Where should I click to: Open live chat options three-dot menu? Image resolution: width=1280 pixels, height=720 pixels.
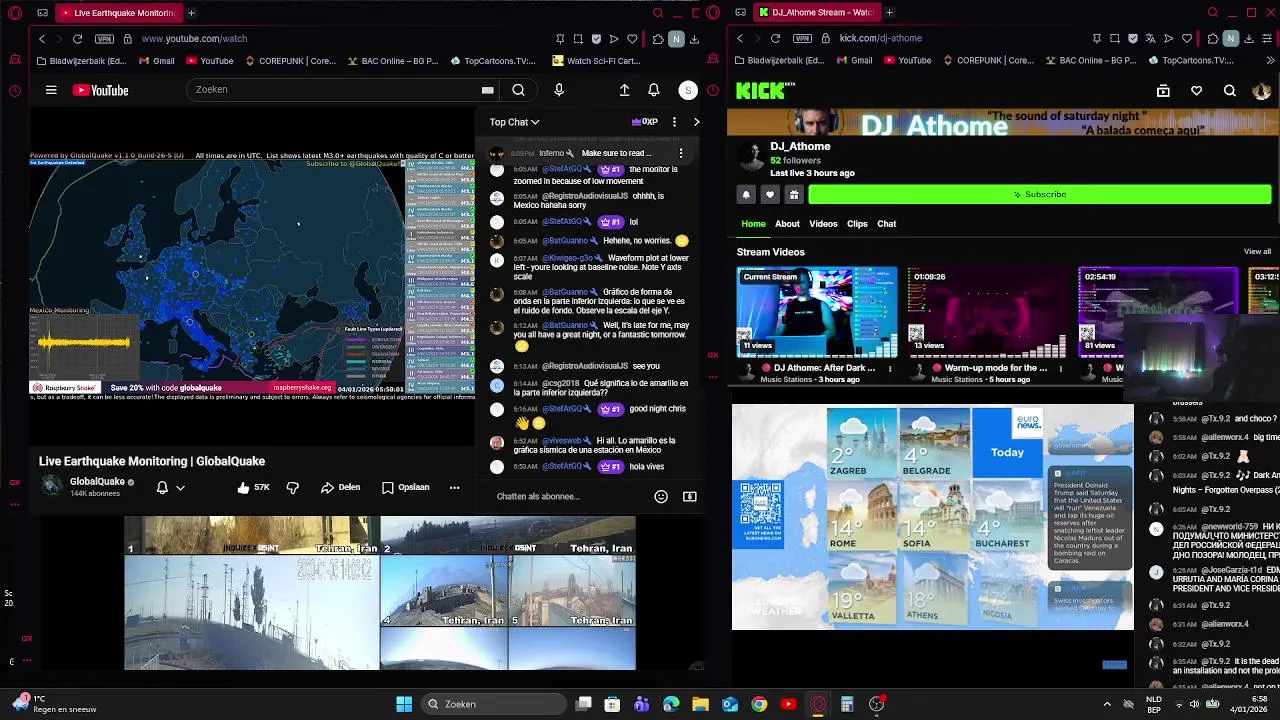pos(674,122)
